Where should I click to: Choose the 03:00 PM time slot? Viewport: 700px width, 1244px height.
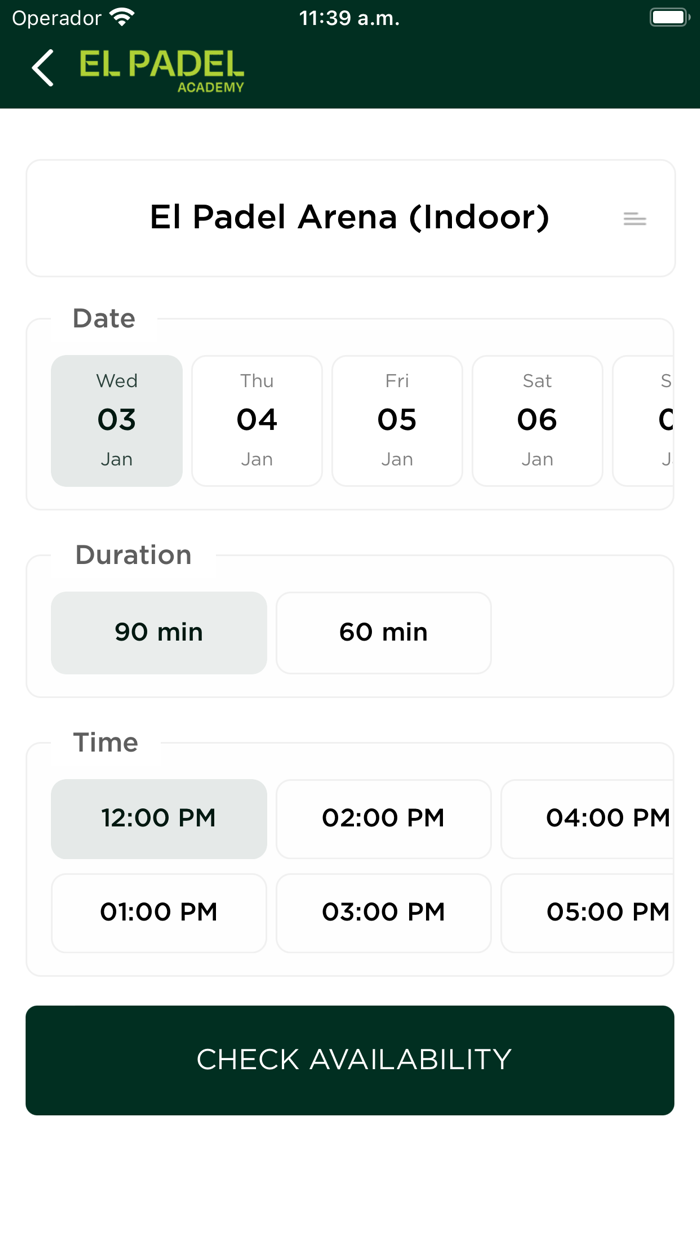[384, 913]
